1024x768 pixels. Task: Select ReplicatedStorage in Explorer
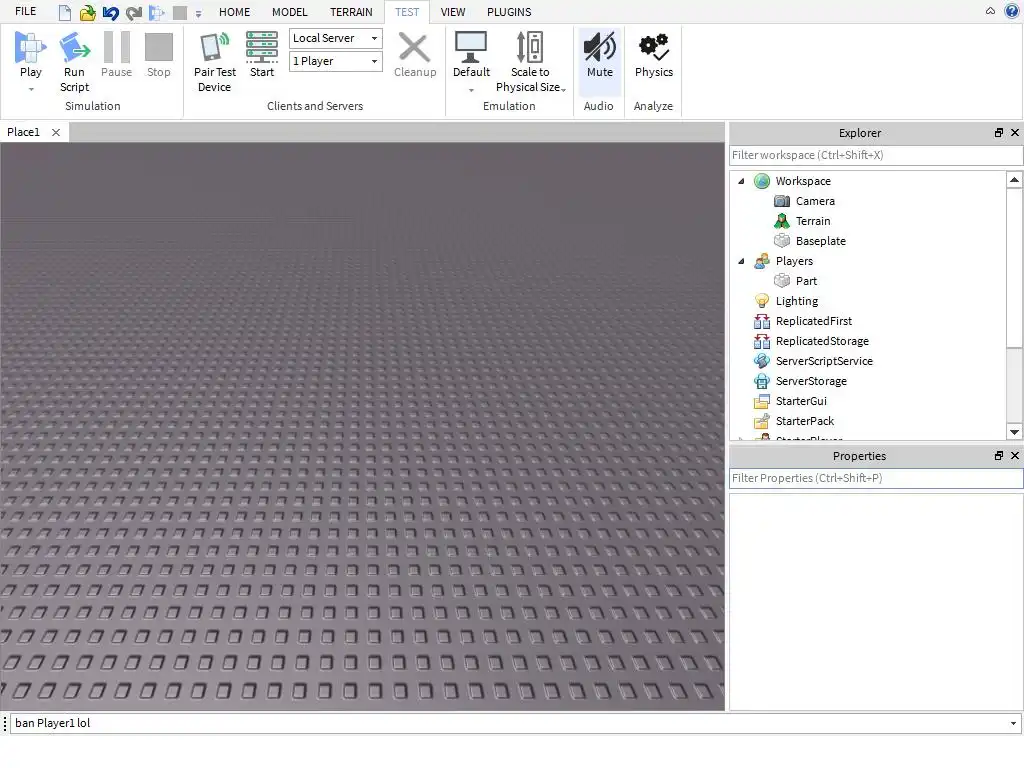pos(822,341)
